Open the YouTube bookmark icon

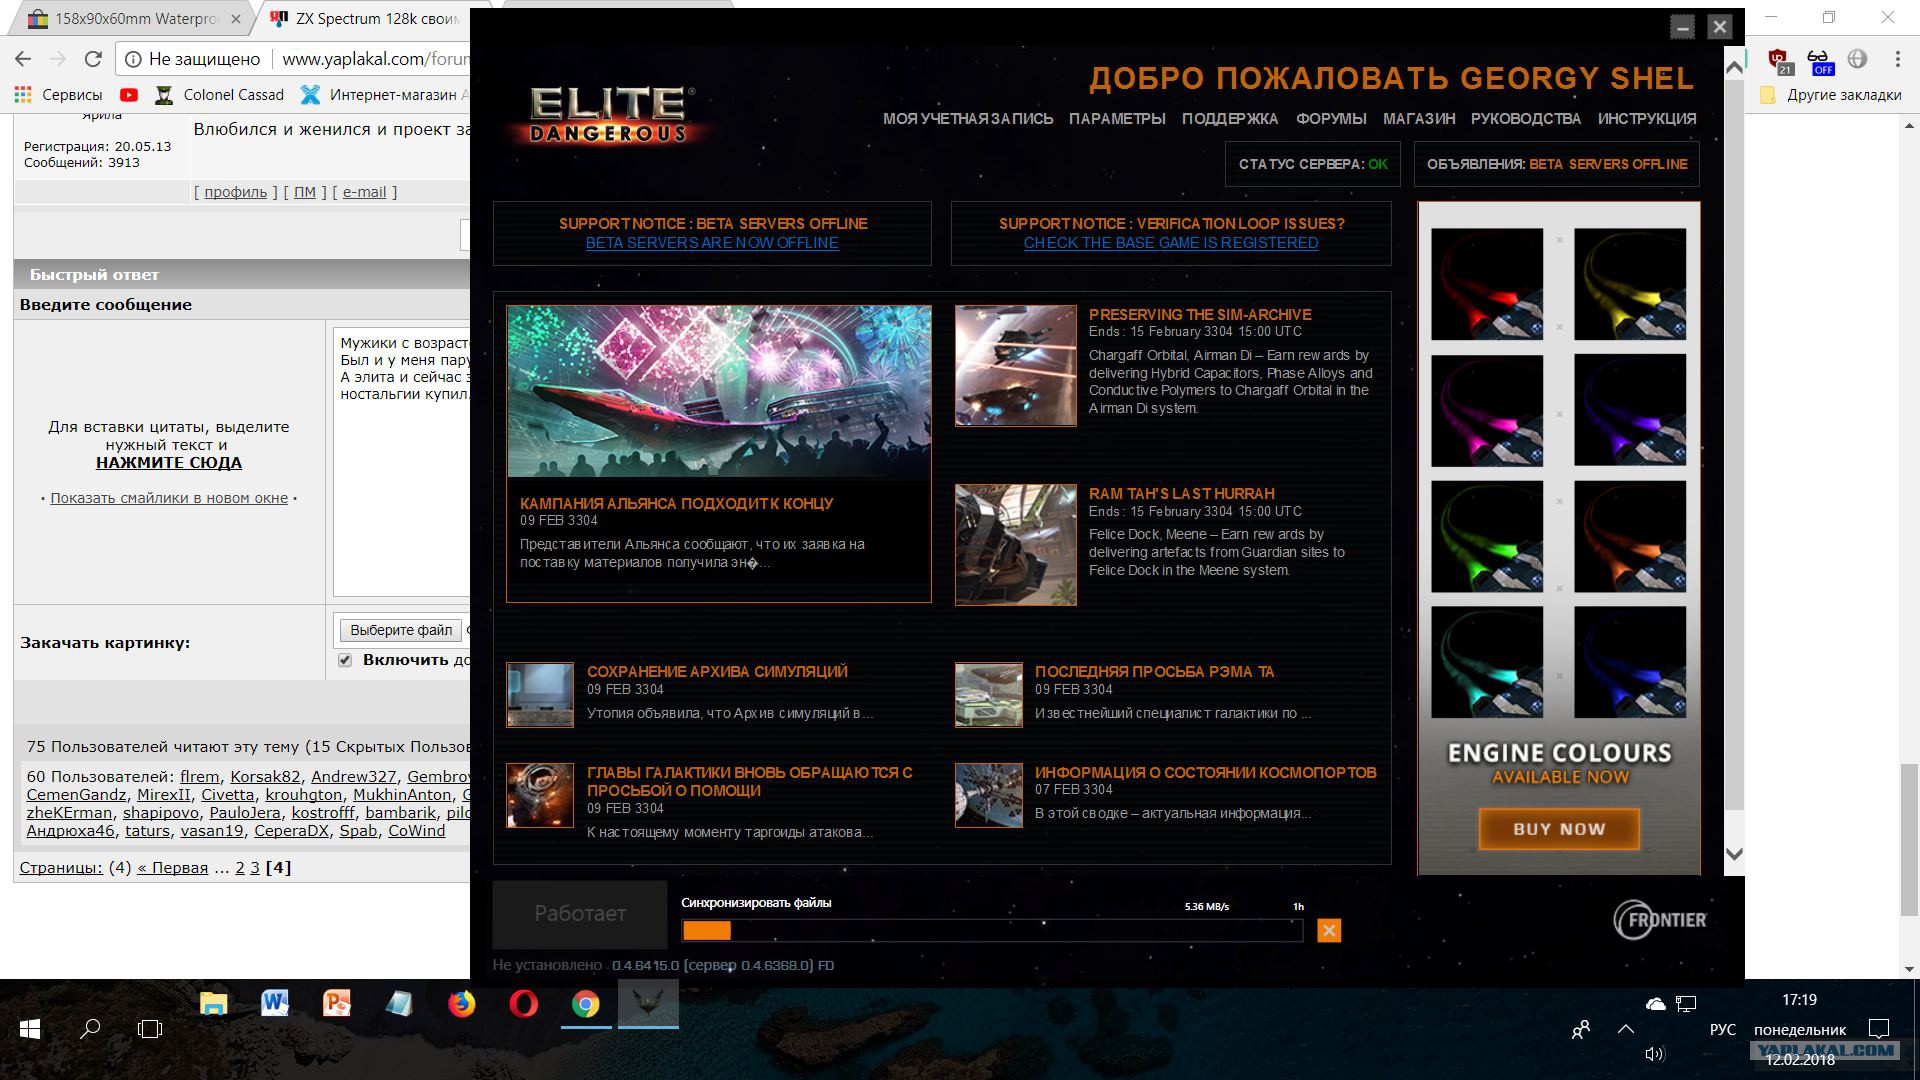(x=129, y=95)
